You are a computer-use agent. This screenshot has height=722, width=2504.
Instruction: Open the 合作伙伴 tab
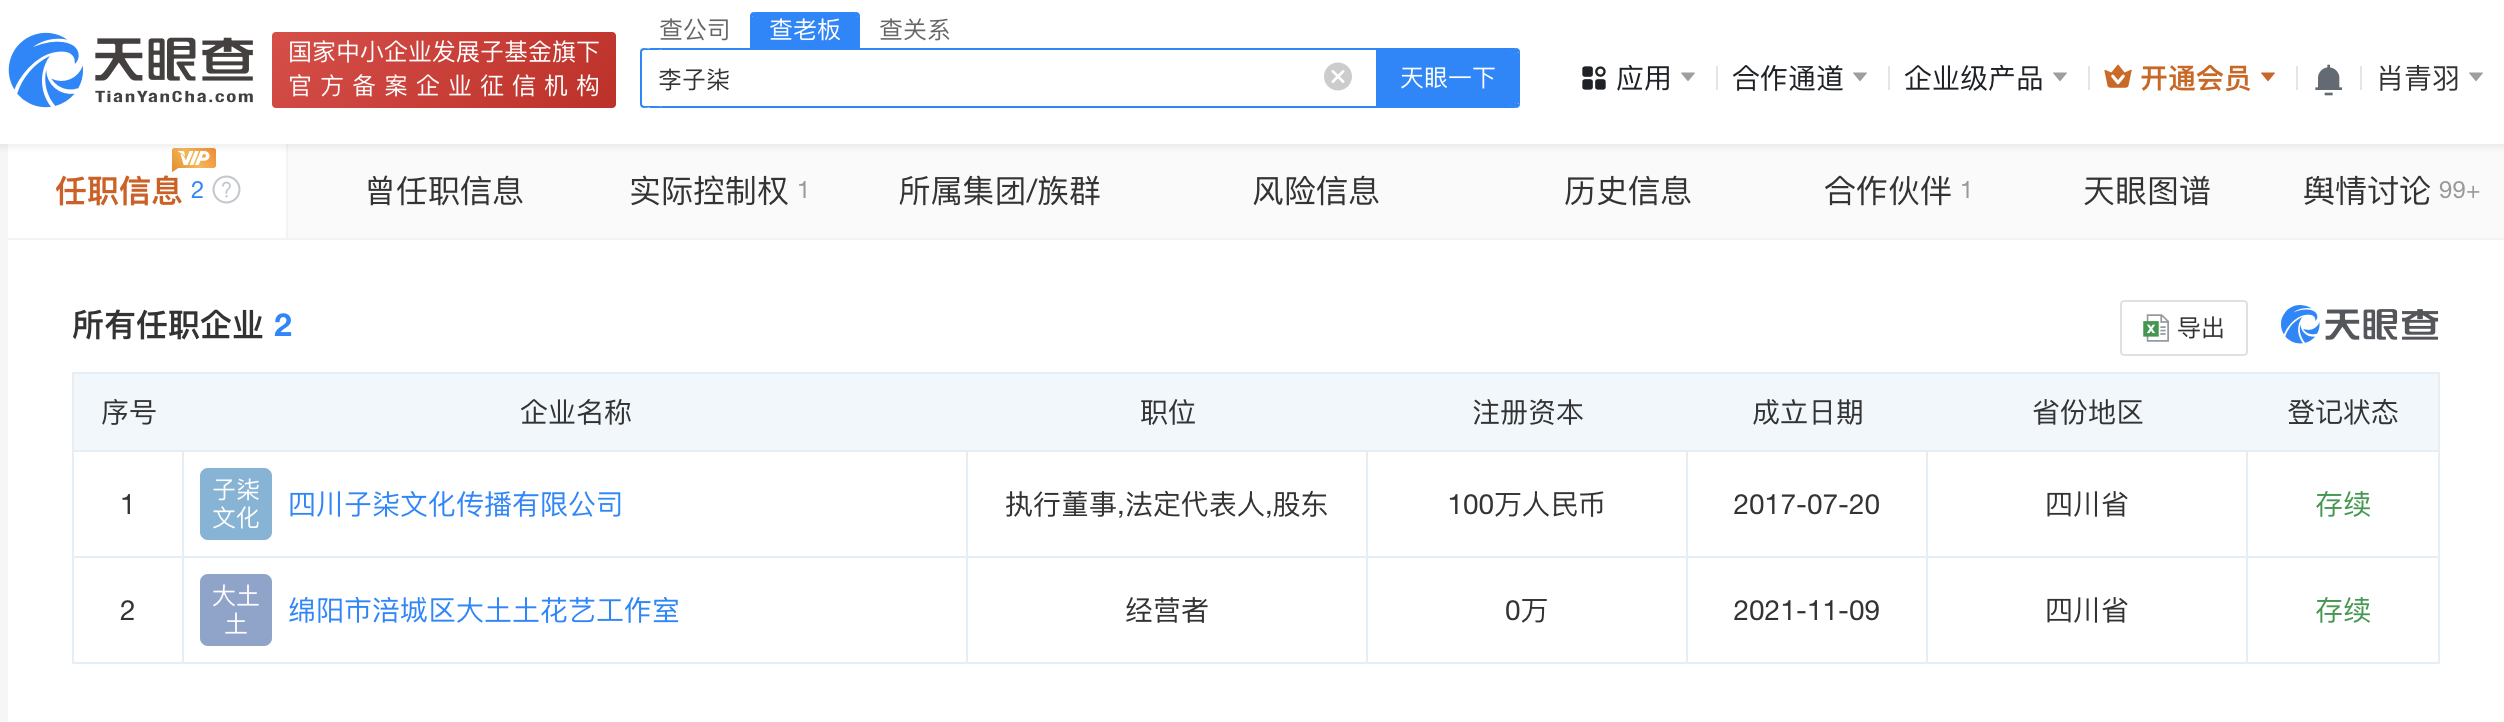[1897, 191]
